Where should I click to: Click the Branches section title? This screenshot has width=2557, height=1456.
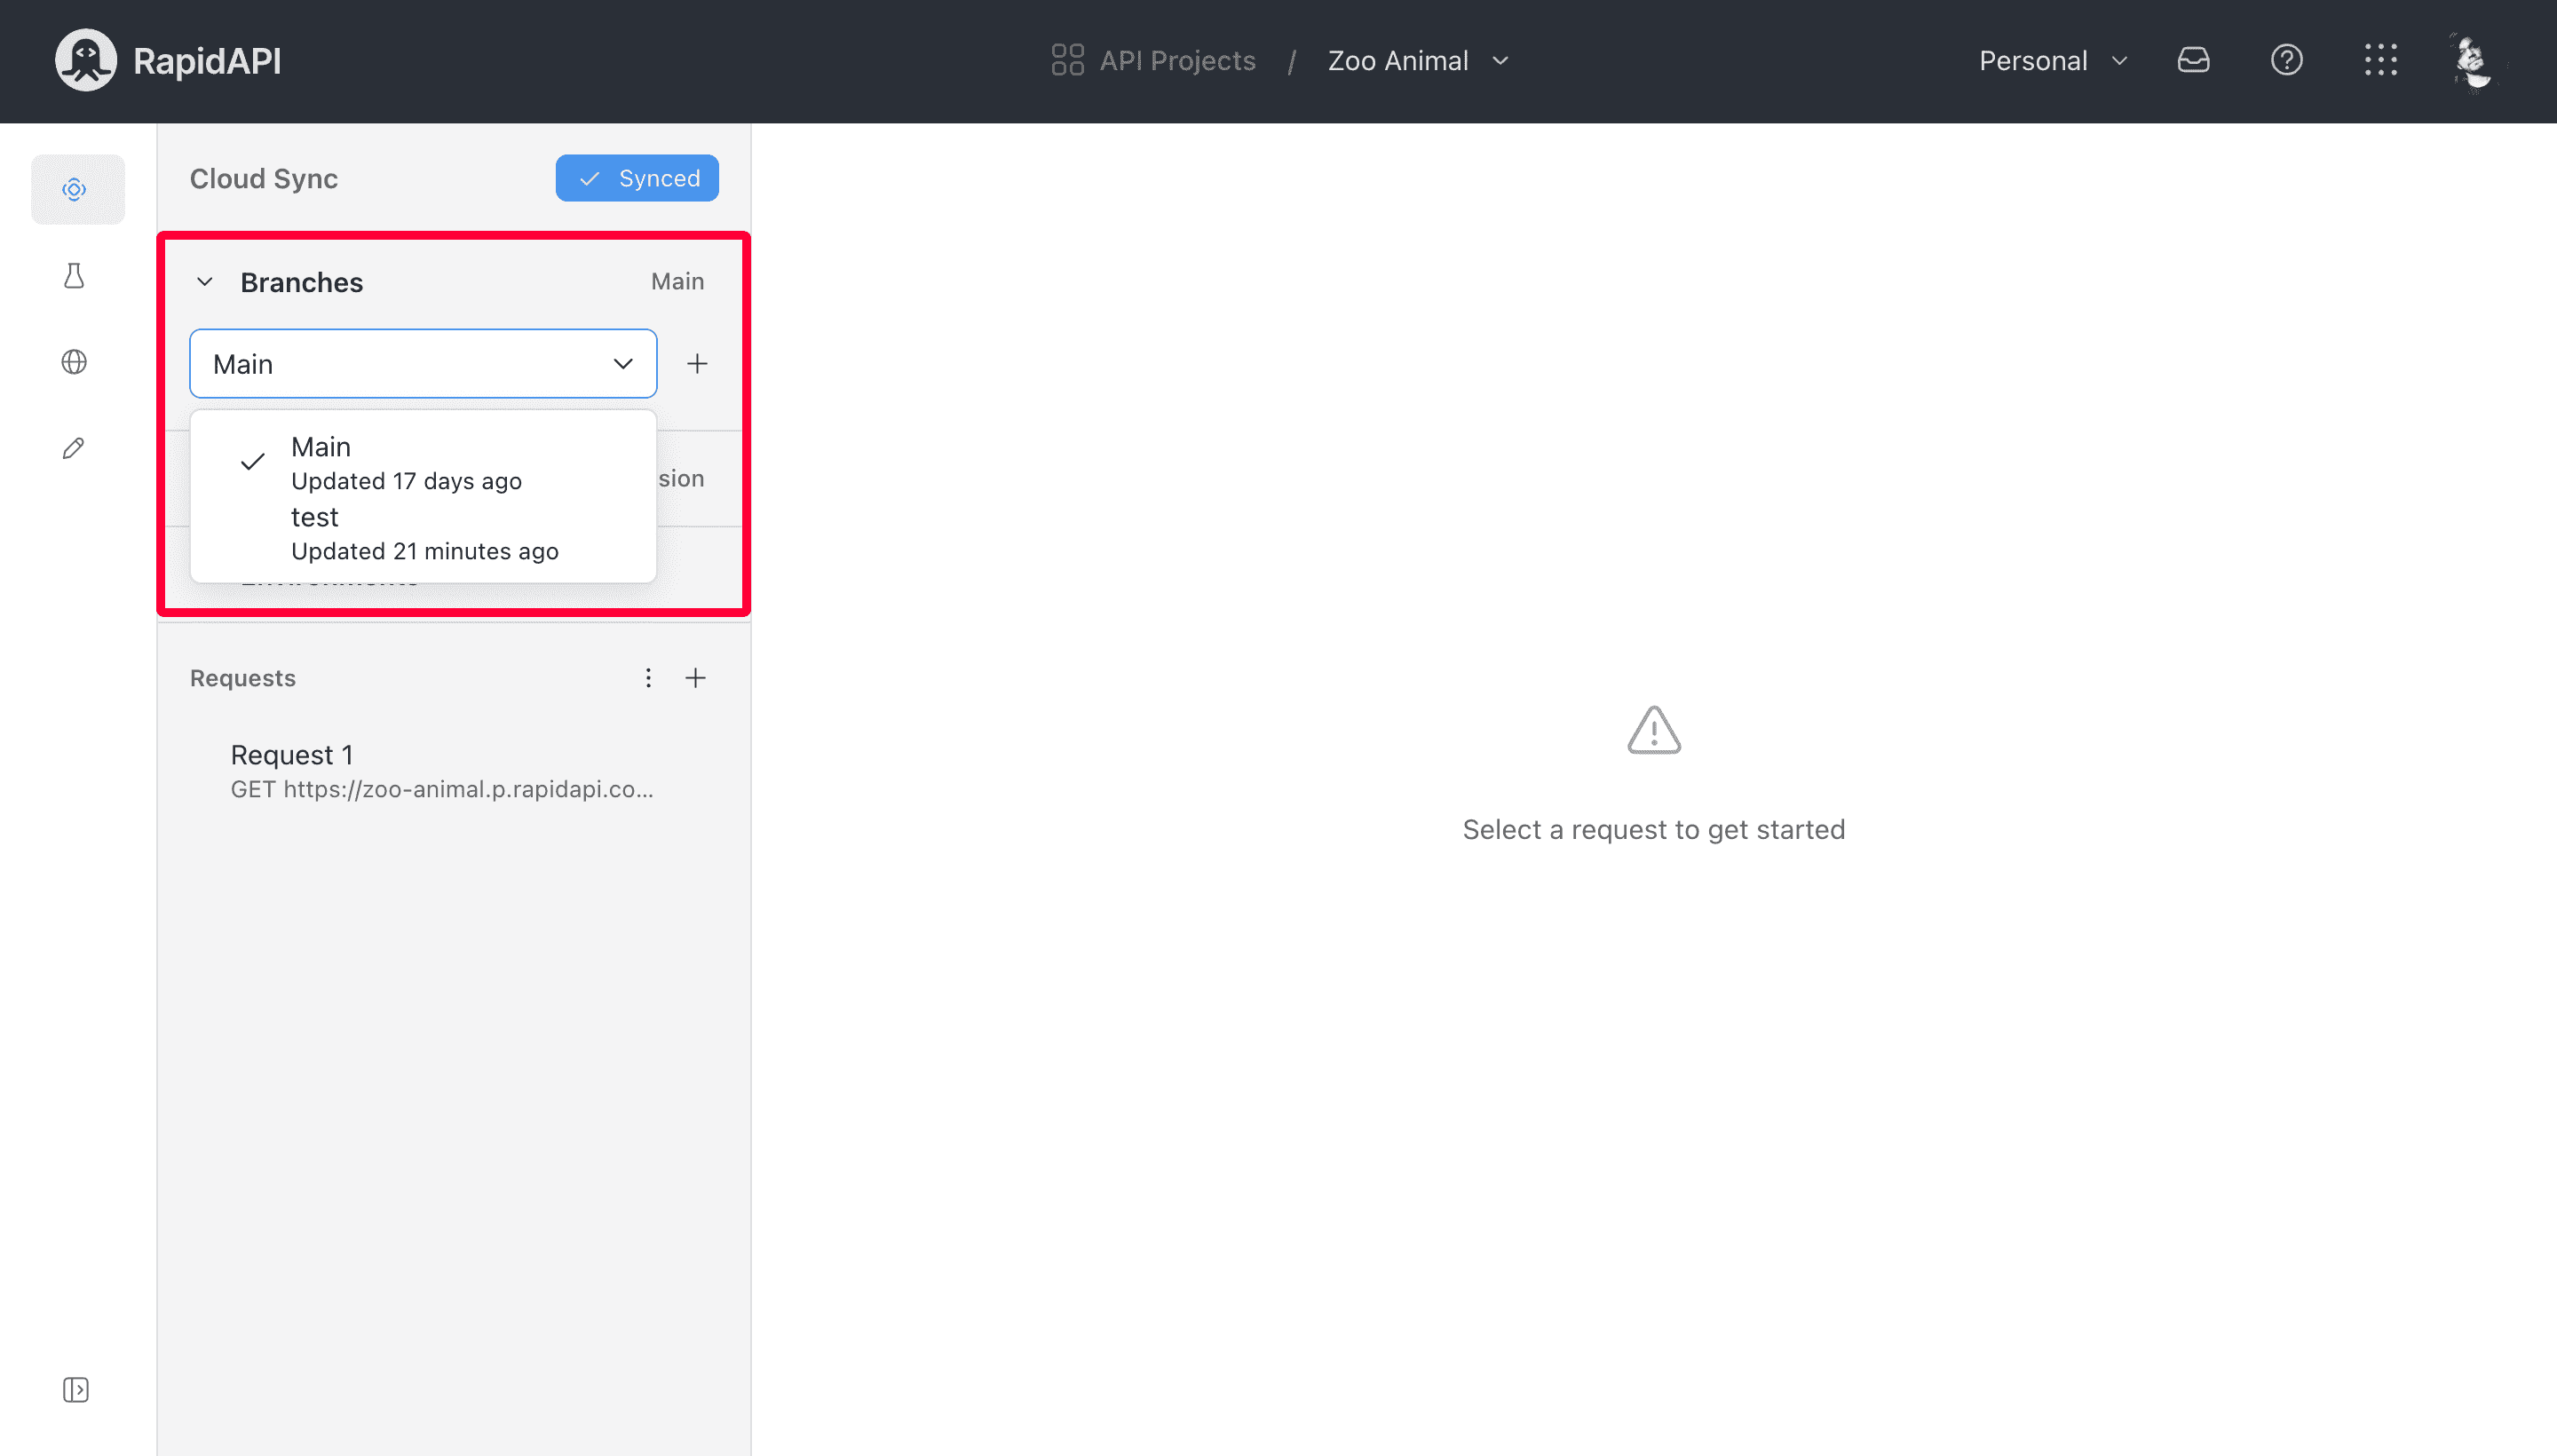pyautogui.click(x=302, y=282)
